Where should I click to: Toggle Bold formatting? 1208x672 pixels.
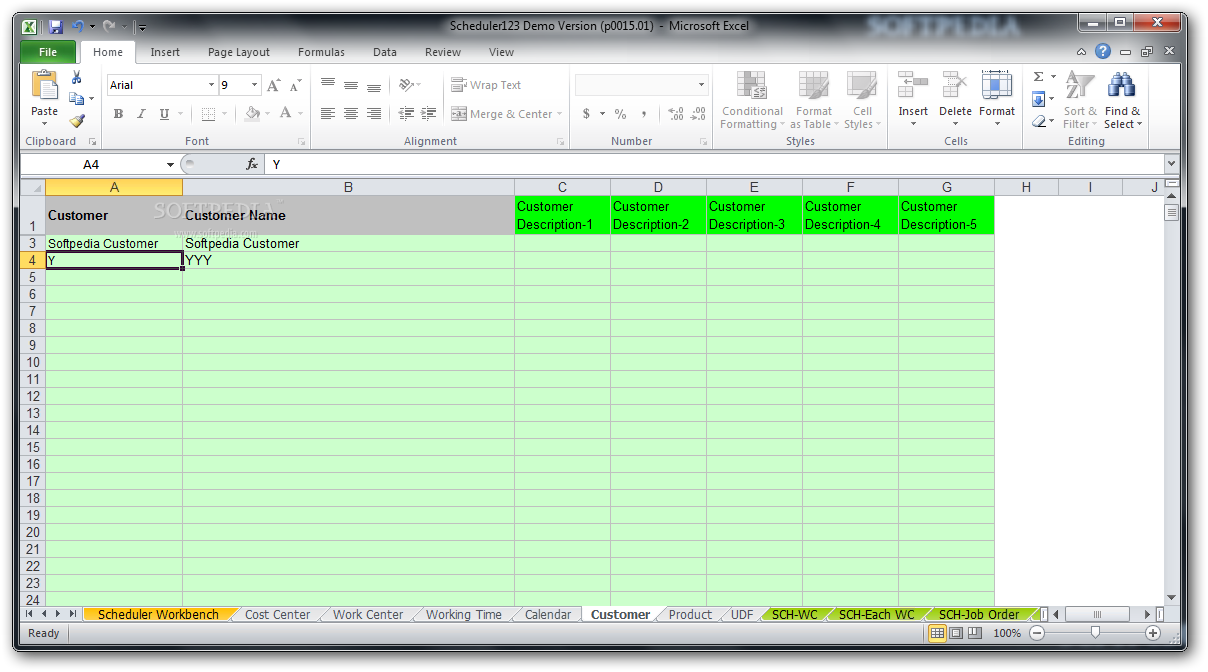(118, 114)
